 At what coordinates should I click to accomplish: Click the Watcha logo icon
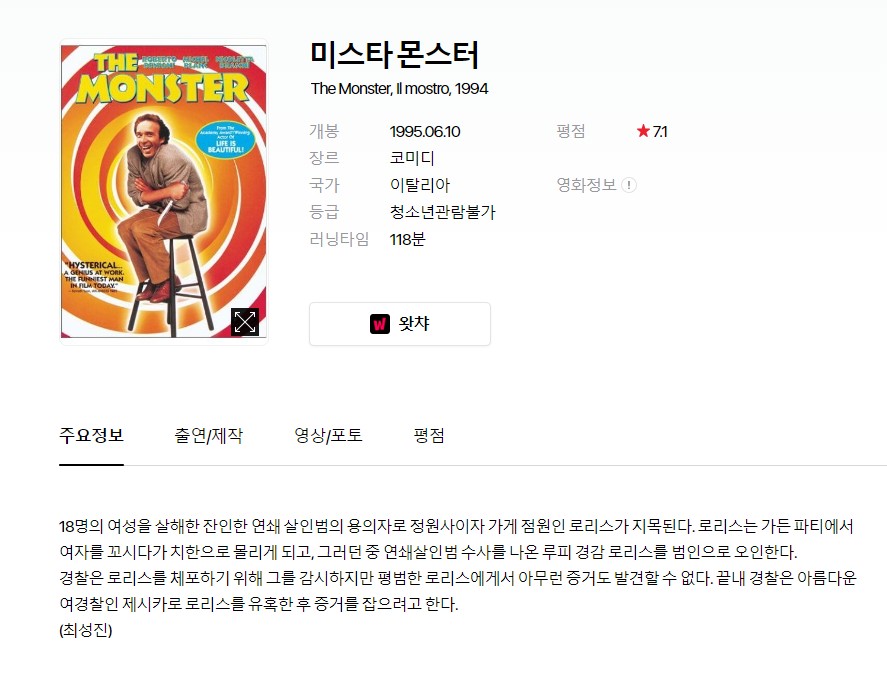[380, 324]
